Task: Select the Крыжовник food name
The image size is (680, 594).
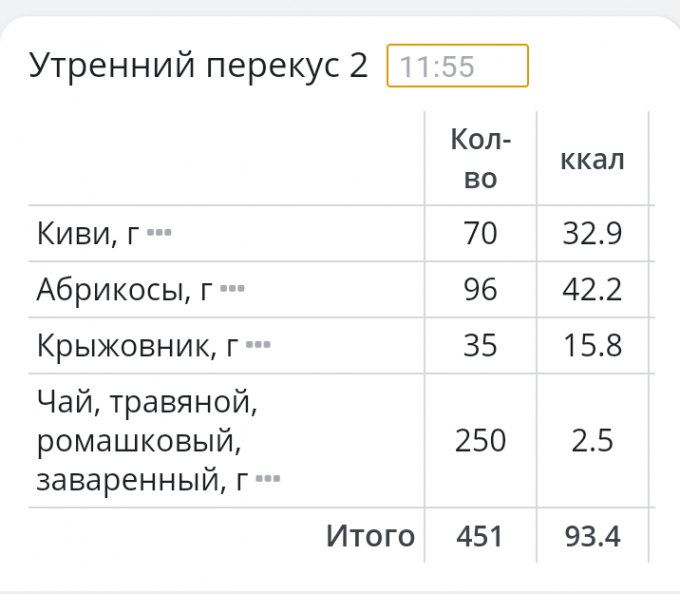Action: tap(136, 346)
